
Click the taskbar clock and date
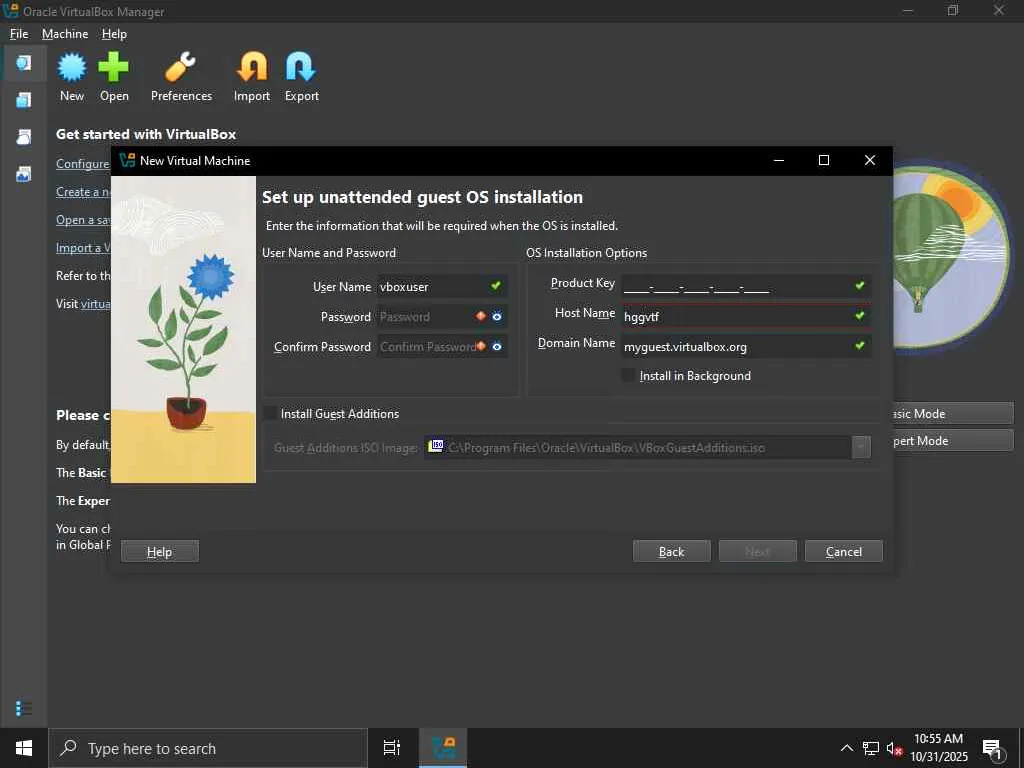pos(938,748)
